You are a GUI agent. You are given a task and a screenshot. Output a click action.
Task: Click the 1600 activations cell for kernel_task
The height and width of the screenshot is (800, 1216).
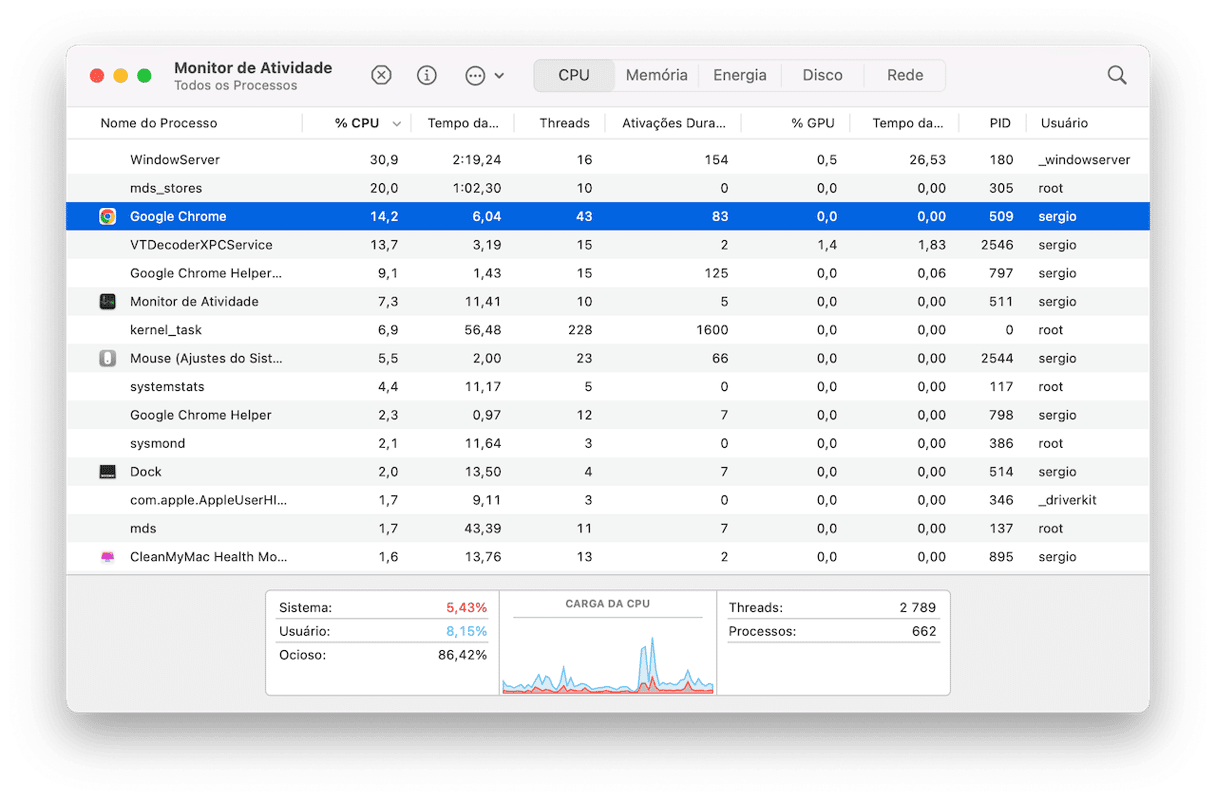pyautogui.click(x=712, y=330)
